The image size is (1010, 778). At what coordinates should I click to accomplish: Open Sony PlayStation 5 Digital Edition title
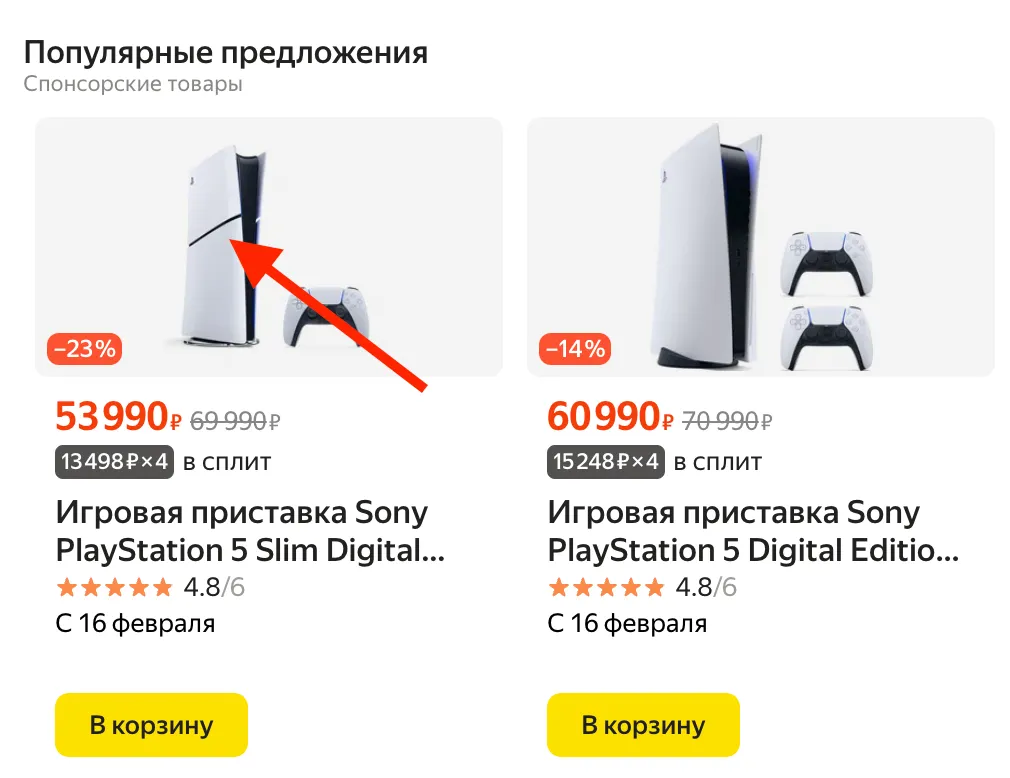coord(753,531)
